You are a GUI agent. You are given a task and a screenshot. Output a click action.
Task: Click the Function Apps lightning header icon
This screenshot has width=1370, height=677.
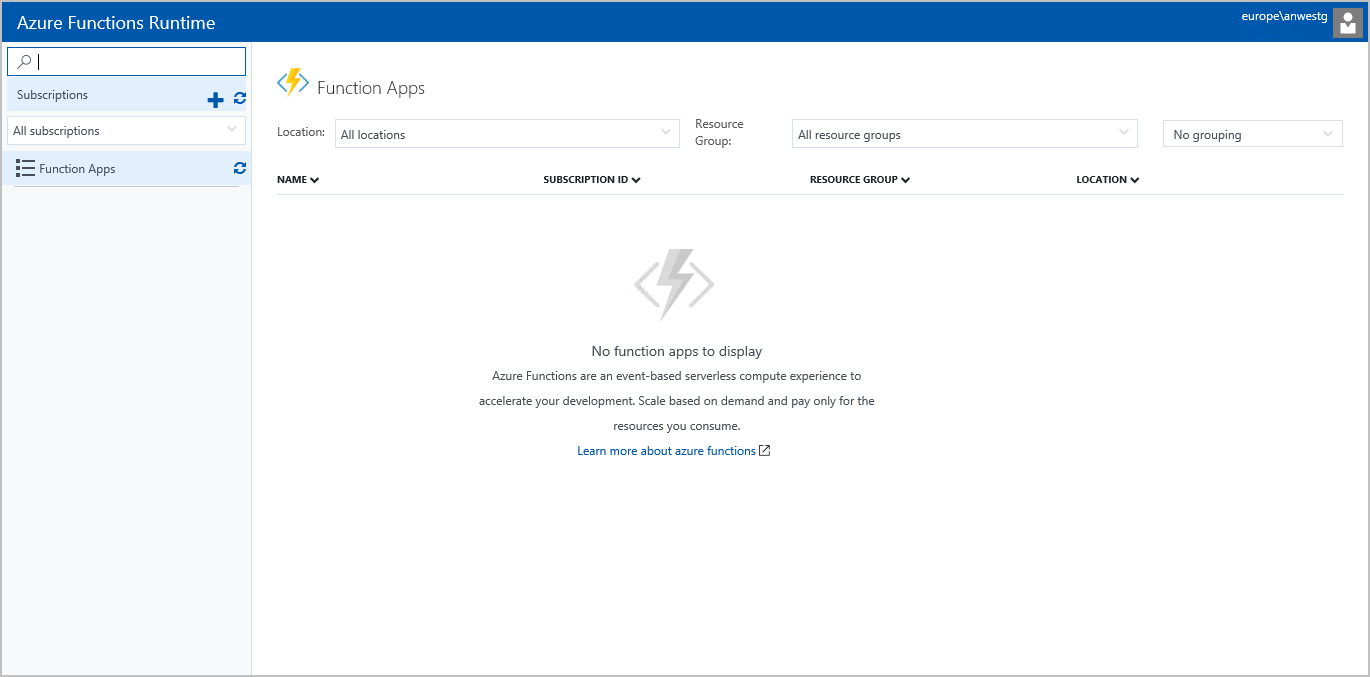(x=293, y=82)
